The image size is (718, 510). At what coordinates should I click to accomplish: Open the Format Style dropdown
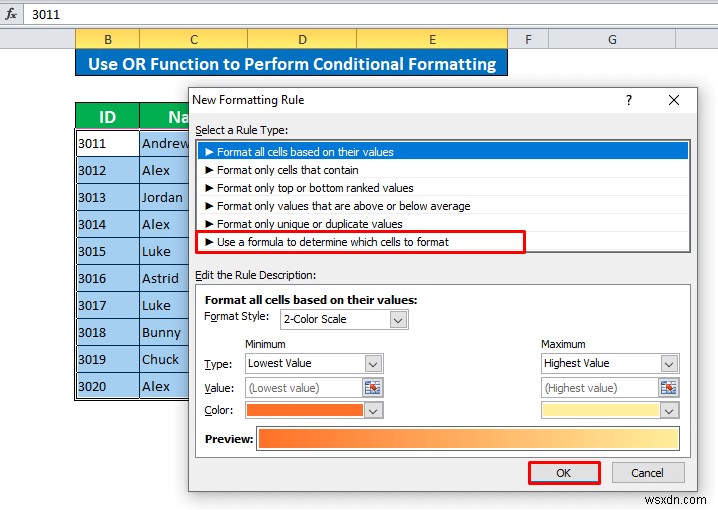[398, 320]
